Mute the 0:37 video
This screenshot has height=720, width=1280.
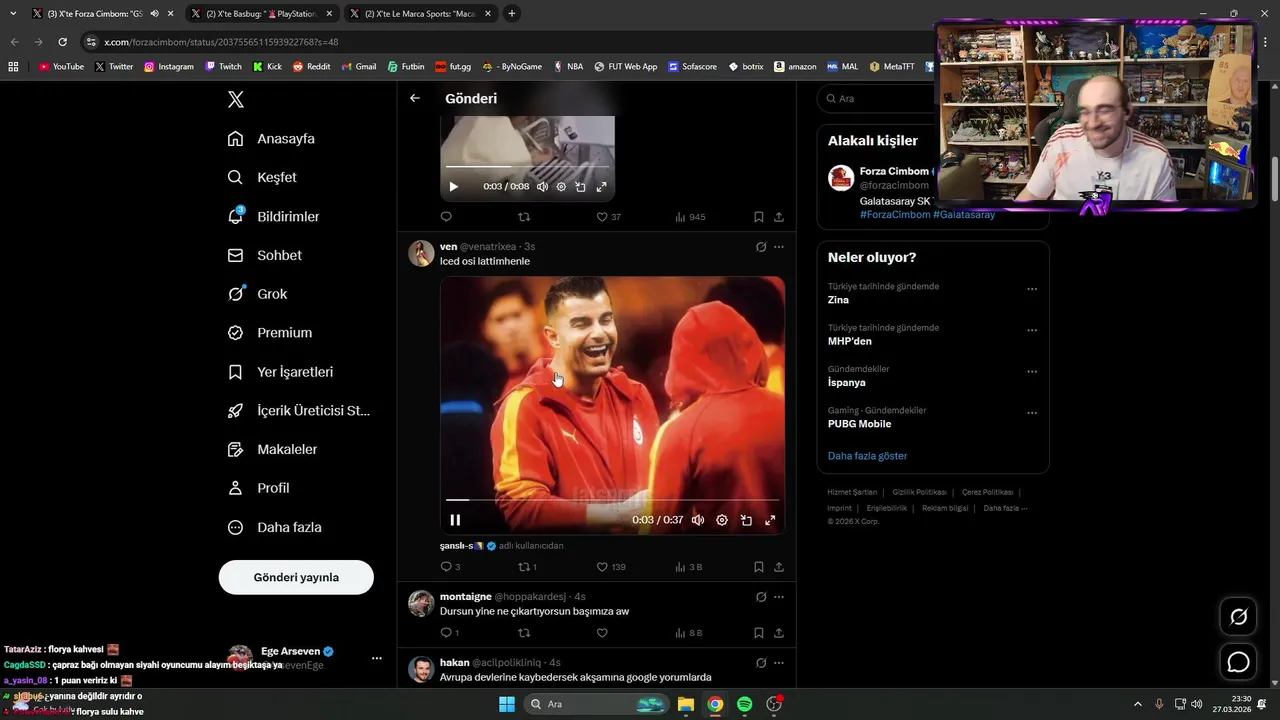coord(698,520)
